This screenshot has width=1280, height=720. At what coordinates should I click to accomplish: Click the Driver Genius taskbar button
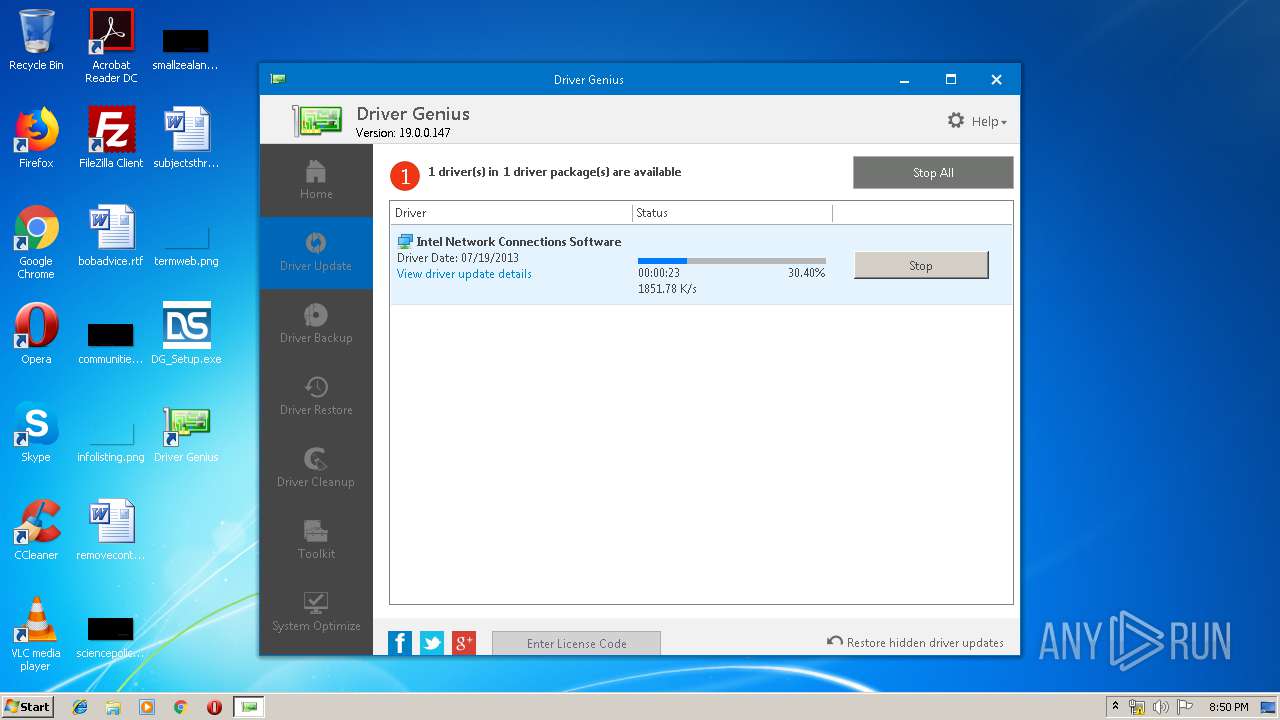[x=249, y=707]
